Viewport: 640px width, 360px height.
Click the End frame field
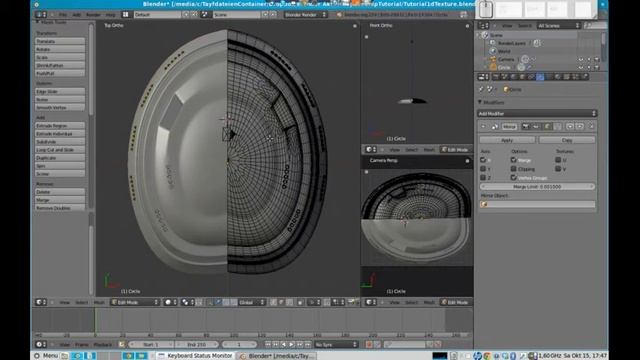click(x=197, y=345)
